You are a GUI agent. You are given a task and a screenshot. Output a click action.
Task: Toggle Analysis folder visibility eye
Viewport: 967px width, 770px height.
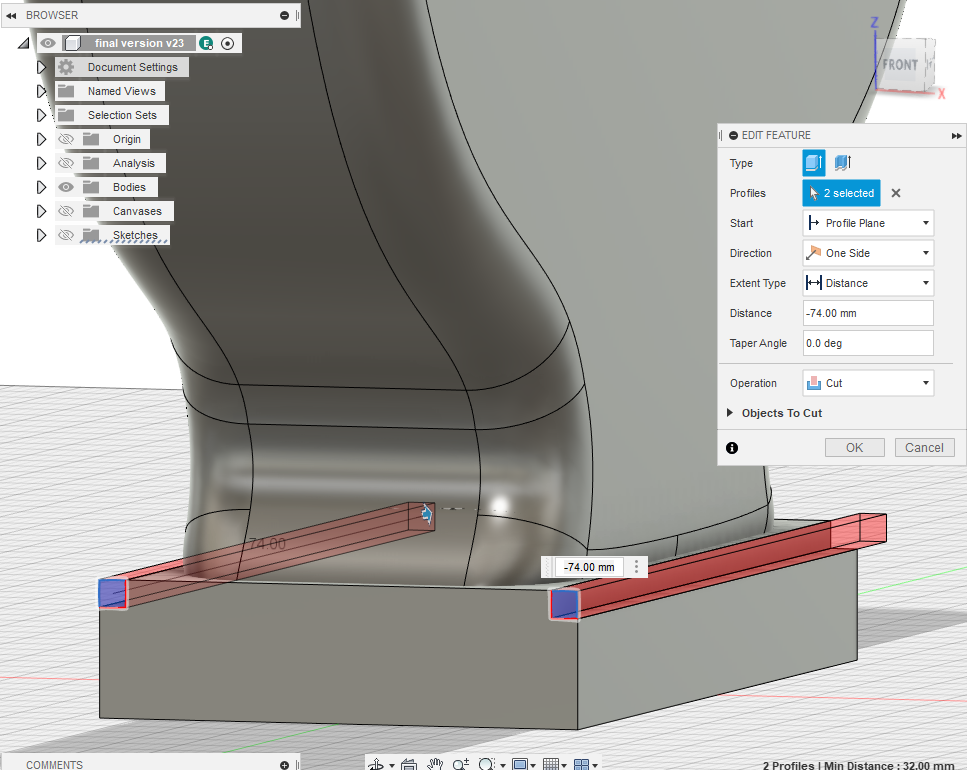(x=66, y=163)
